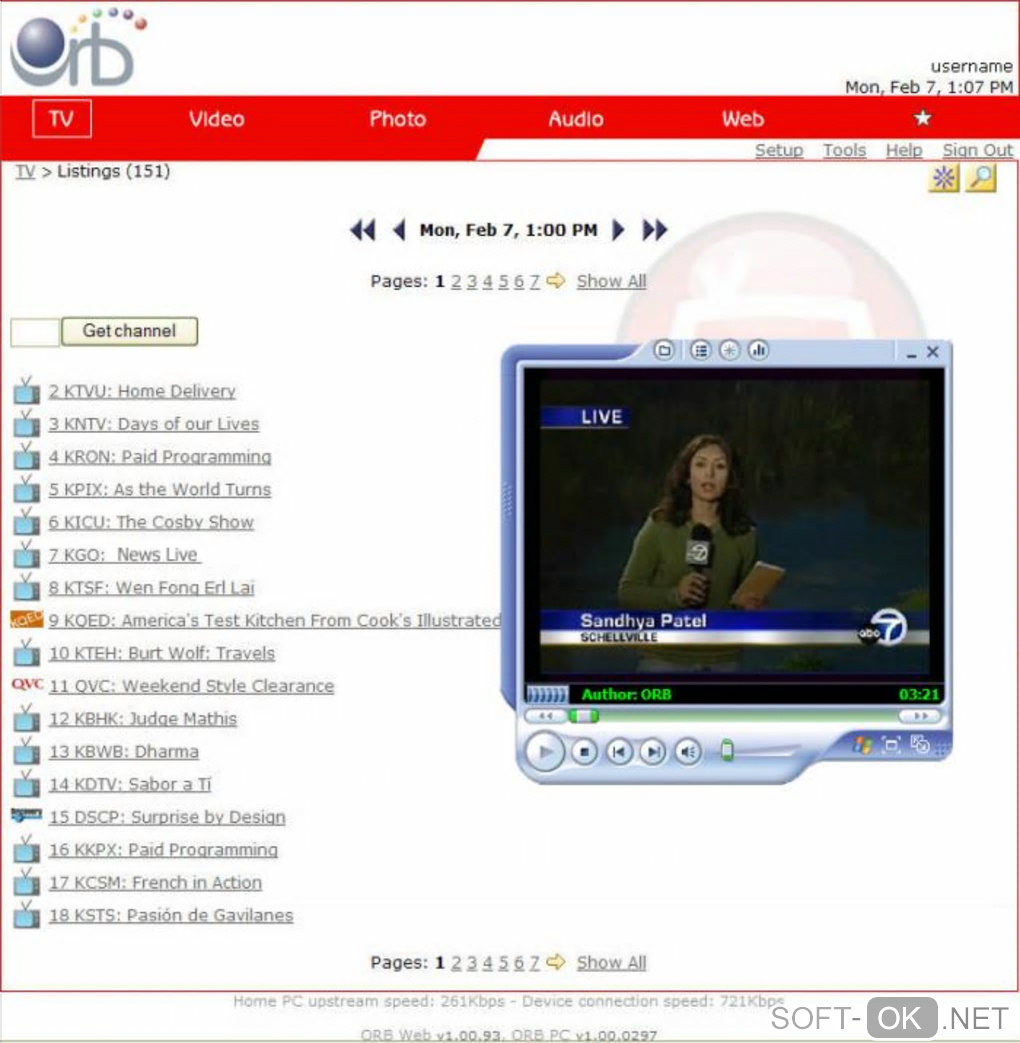
Task: Go to next time slot arrow
Action: tap(618, 230)
